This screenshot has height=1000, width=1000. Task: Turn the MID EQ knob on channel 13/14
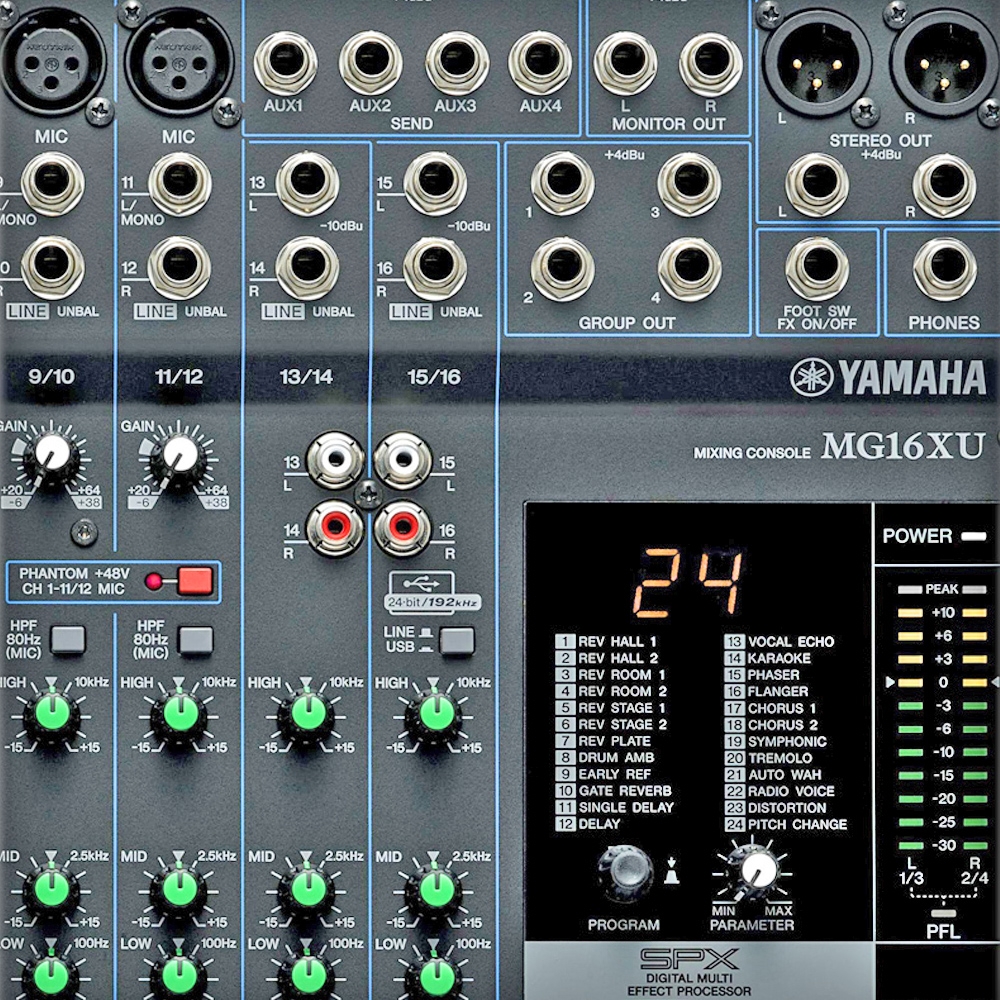[308, 888]
